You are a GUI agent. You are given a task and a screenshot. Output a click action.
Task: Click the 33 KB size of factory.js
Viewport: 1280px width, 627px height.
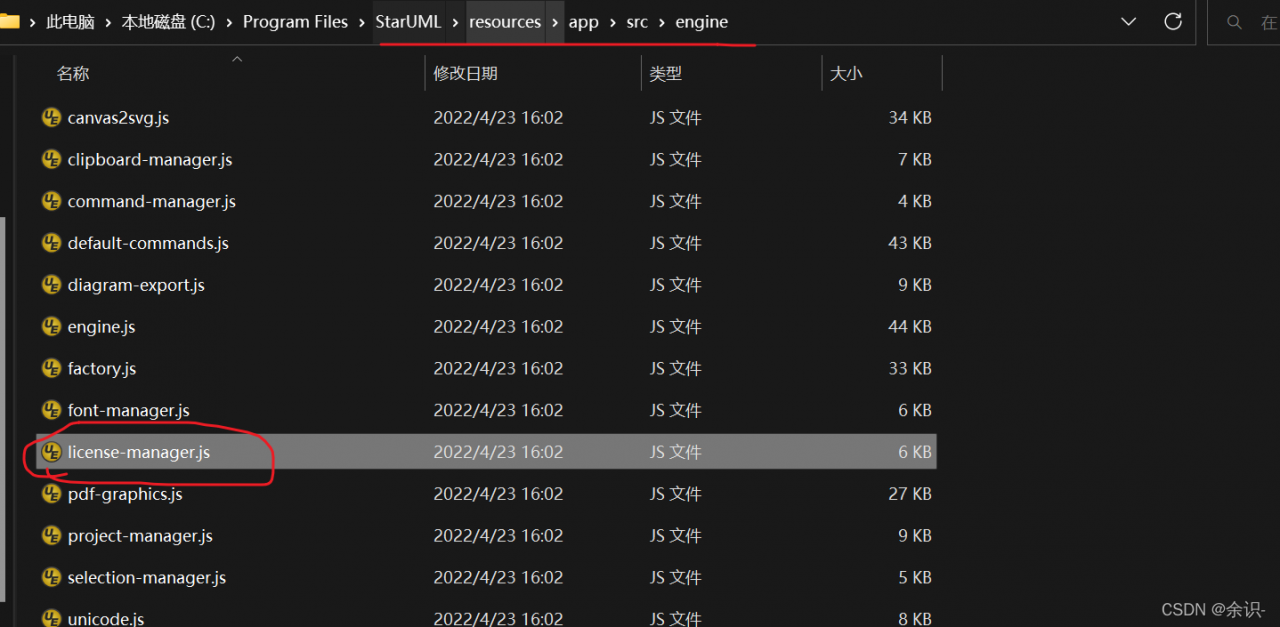point(910,369)
